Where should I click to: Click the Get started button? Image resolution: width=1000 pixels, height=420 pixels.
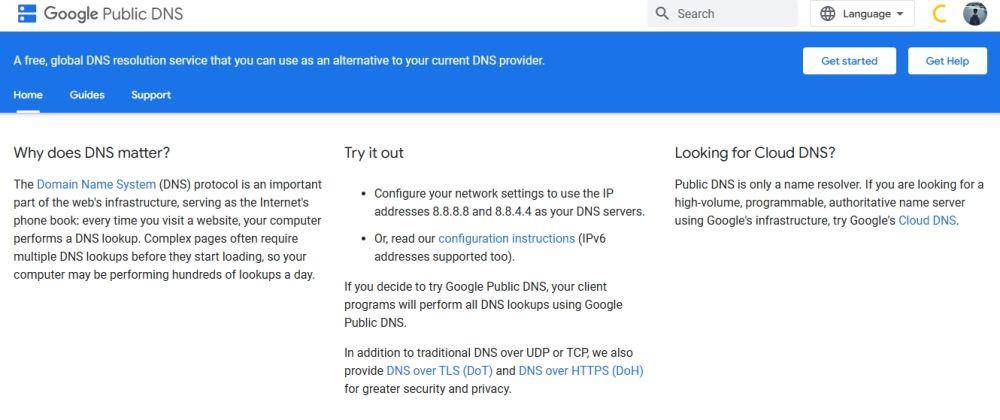(x=849, y=61)
